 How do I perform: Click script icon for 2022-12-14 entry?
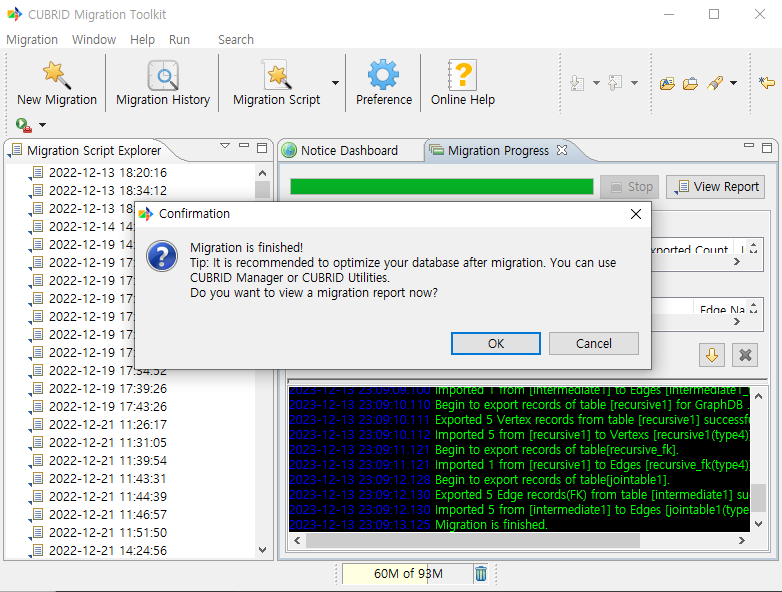click(x=37, y=226)
